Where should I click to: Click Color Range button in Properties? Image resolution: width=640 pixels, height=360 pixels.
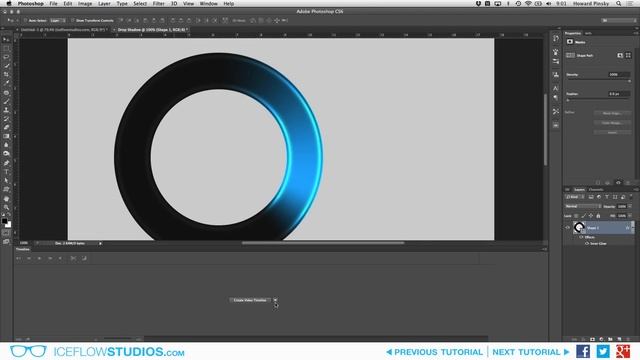pyautogui.click(x=612, y=123)
